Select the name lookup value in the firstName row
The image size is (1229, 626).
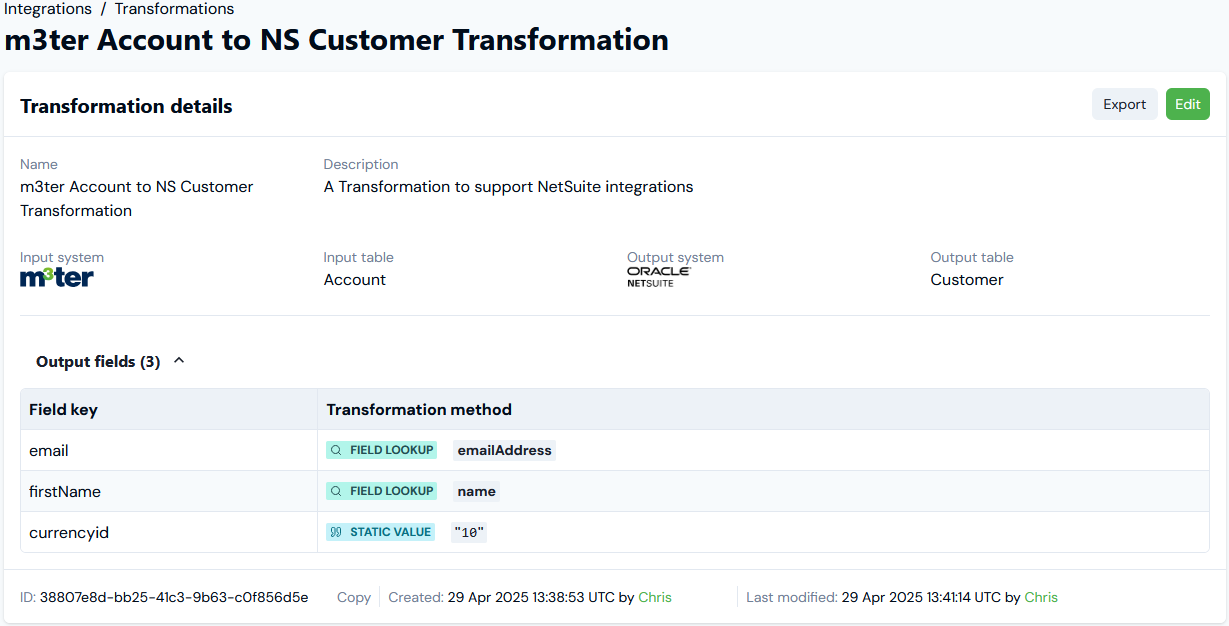pyautogui.click(x=476, y=491)
